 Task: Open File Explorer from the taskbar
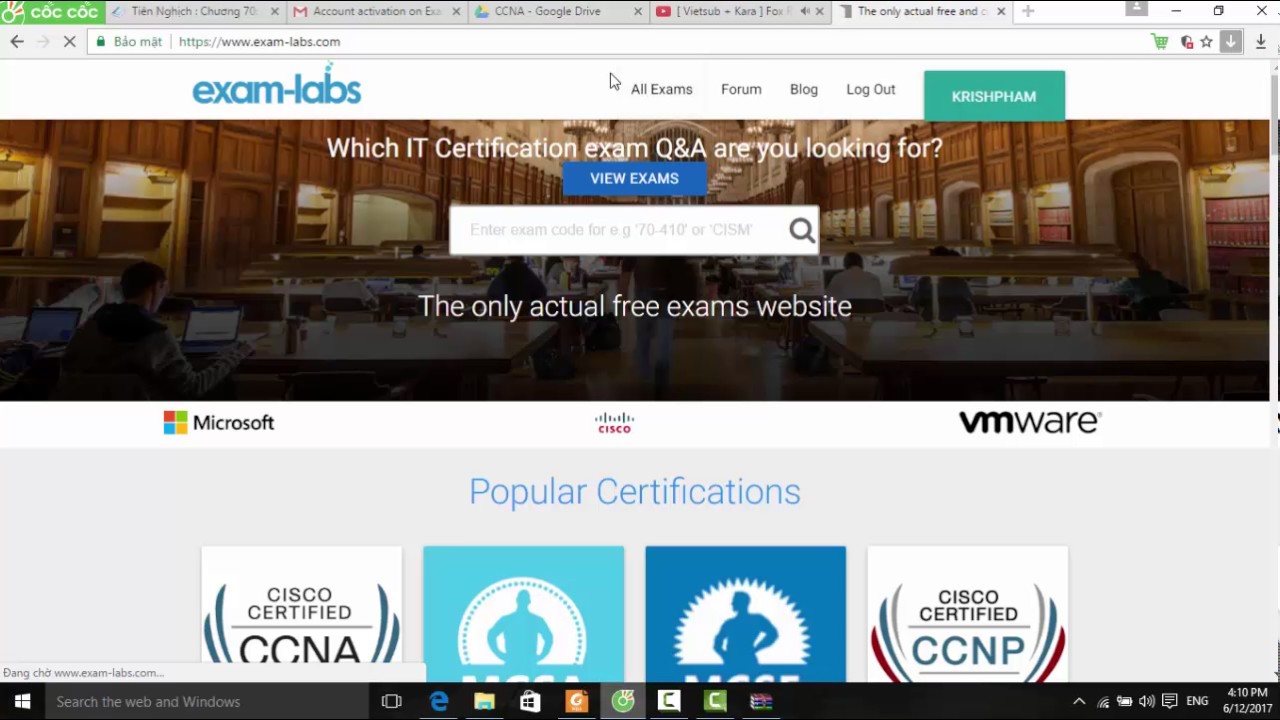(484, 701)
